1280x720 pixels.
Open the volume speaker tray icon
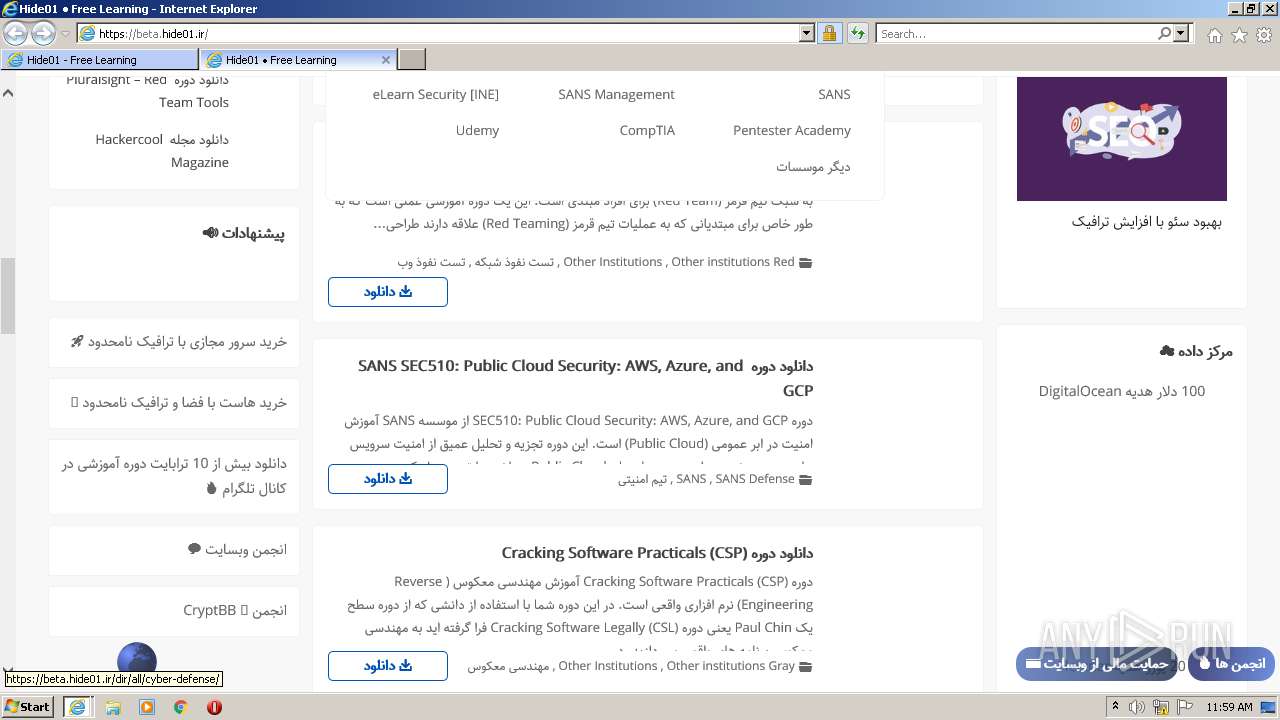(1138, 707)
